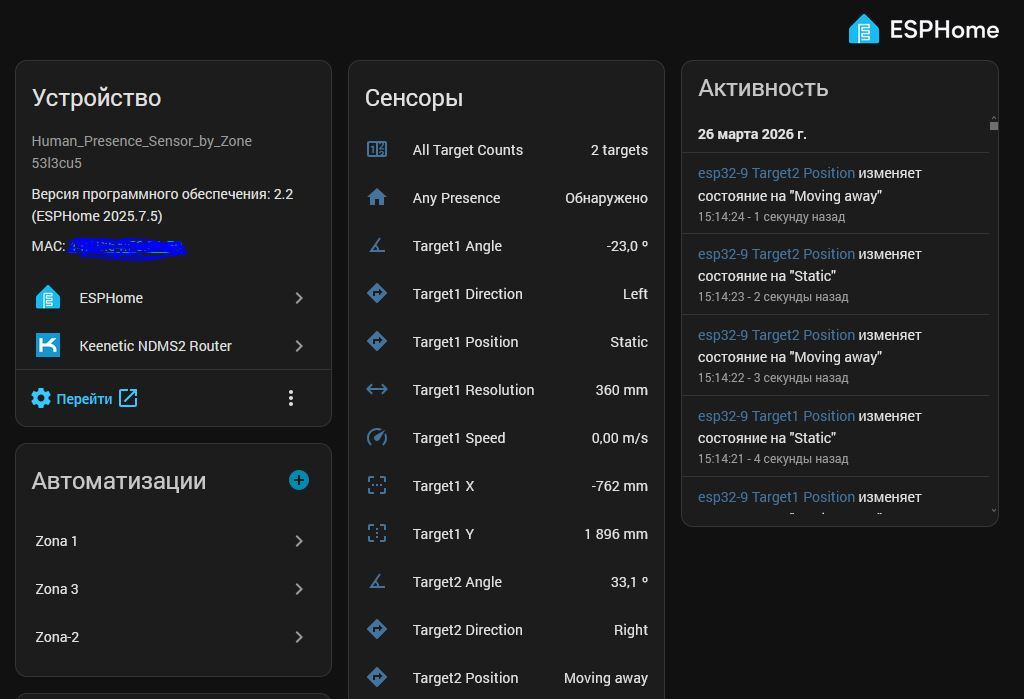Image resolution: width=1024 pixels, height=699 pixels.
Task: Open the three-dot device menu
Action: [x=291, y=398]
